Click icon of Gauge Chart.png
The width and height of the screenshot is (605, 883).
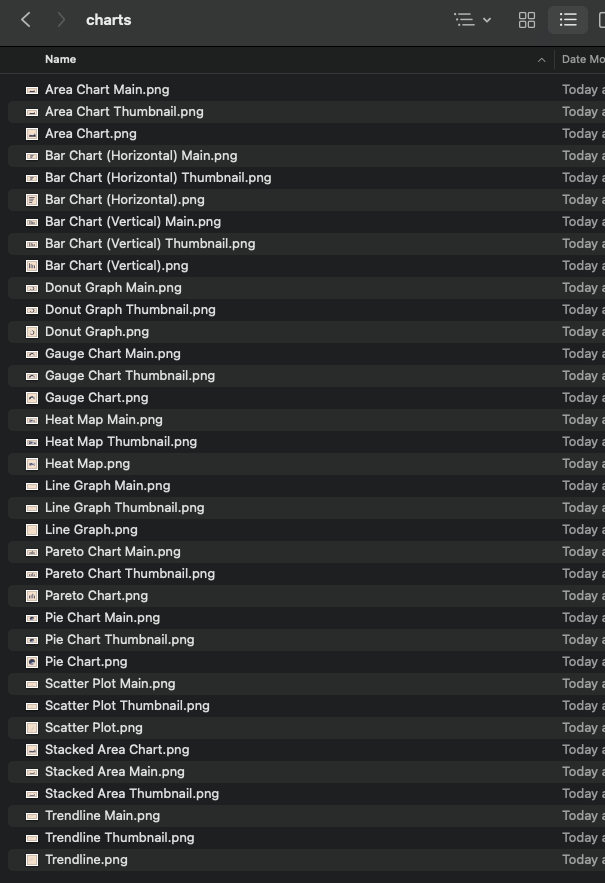(x=32, y=398)
